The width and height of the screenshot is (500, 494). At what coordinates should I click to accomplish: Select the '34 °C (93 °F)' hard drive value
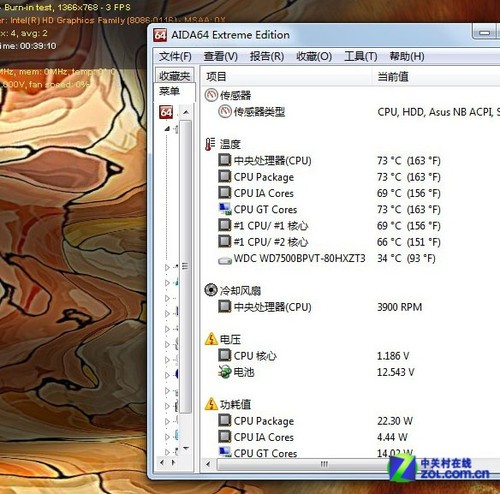point(406,258)
